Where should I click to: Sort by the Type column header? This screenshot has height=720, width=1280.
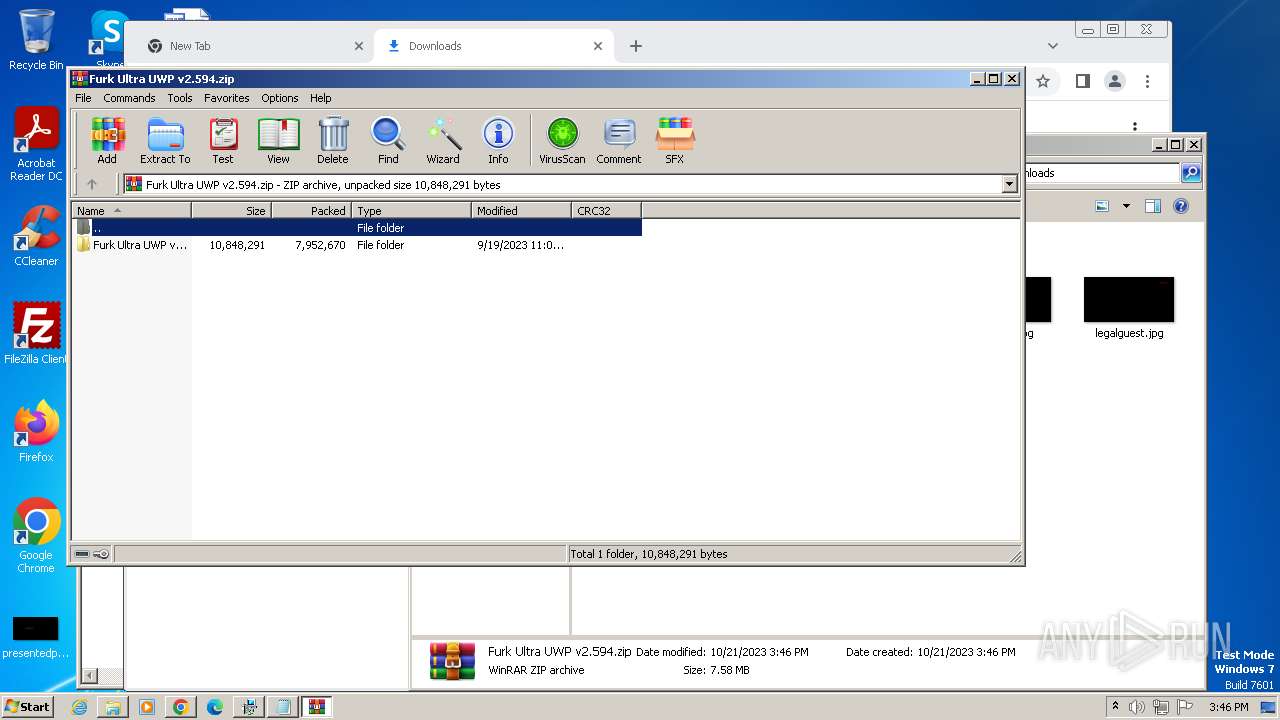411,211
